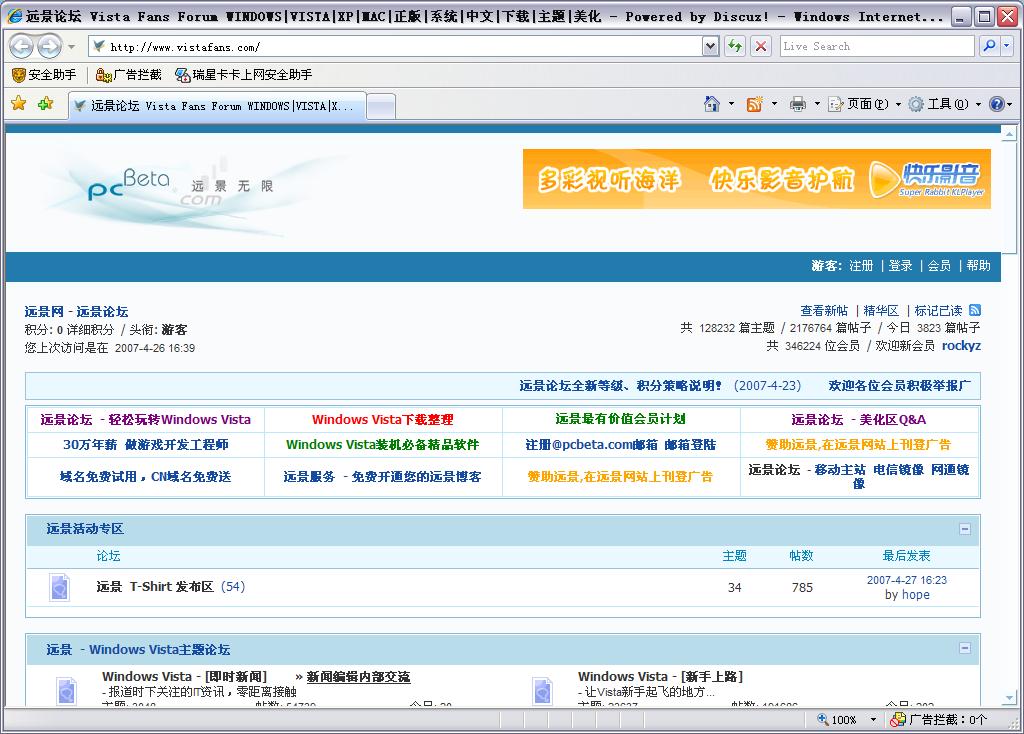Click inside the Live Search input box
Screen dimensions: 1024x734
(x=875, y=46)
